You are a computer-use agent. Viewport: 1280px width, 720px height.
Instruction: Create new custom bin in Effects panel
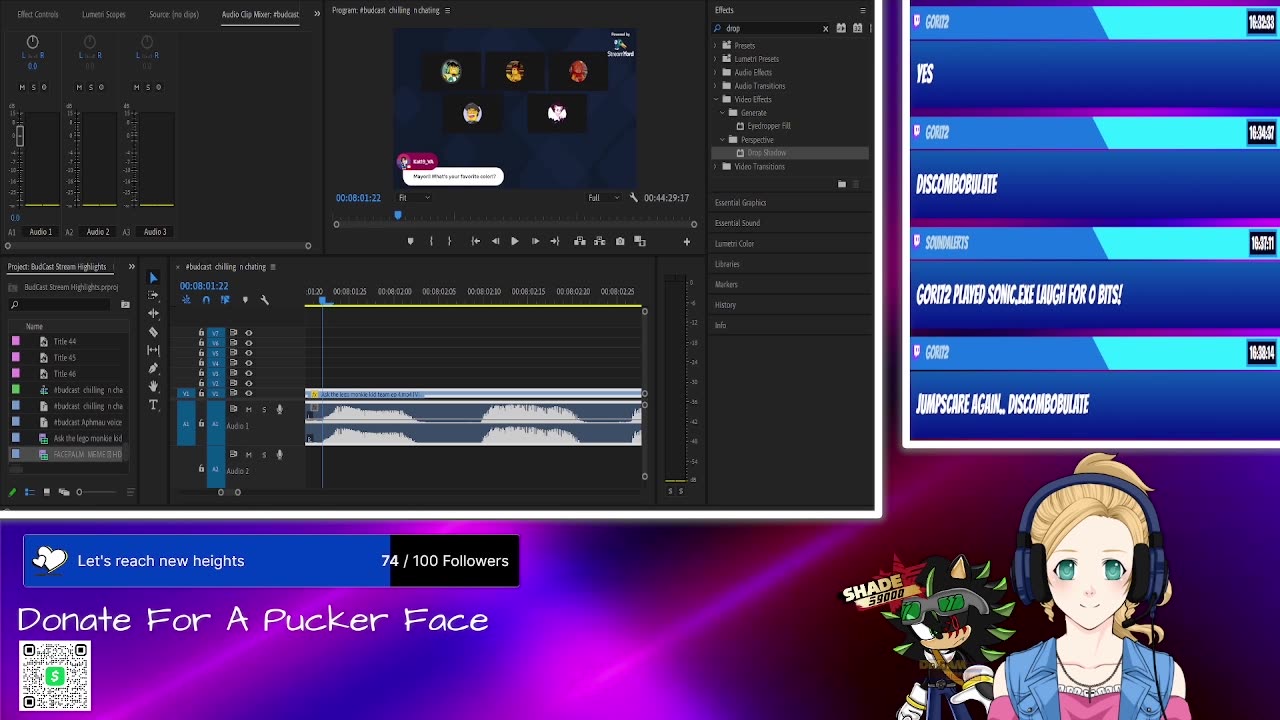(841, 184)
